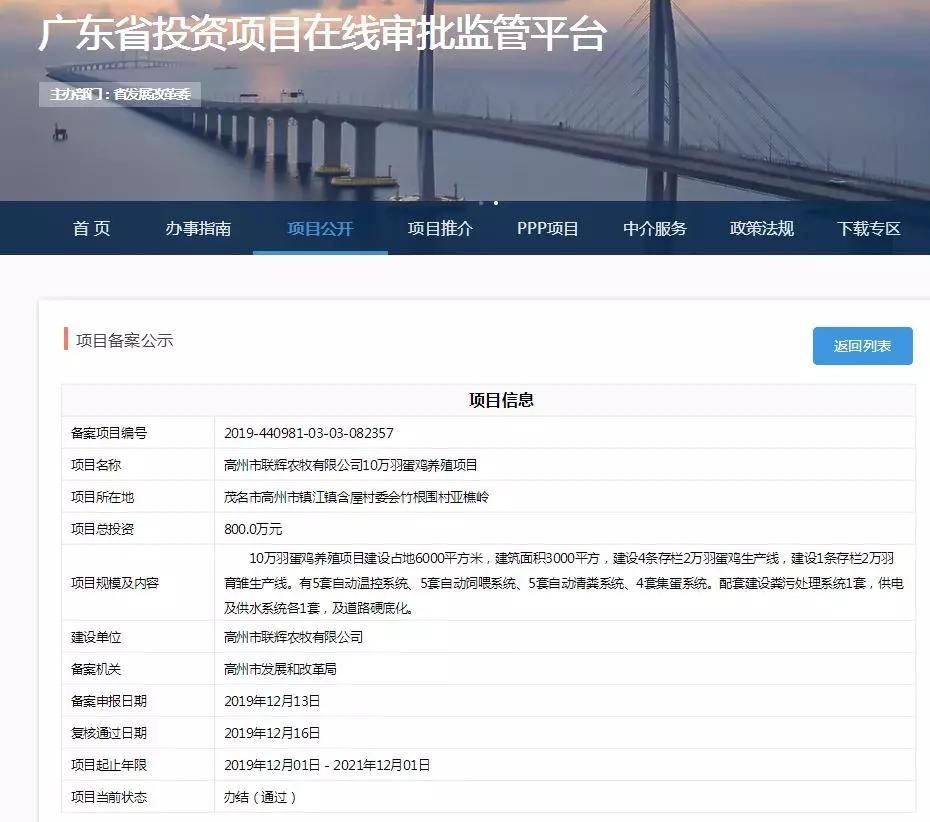Click the 主办部门：省发展改革委 label
Image resolution: width=930 pixels, height=822 pixels.
pyautogui.click(x=120, y=94)
